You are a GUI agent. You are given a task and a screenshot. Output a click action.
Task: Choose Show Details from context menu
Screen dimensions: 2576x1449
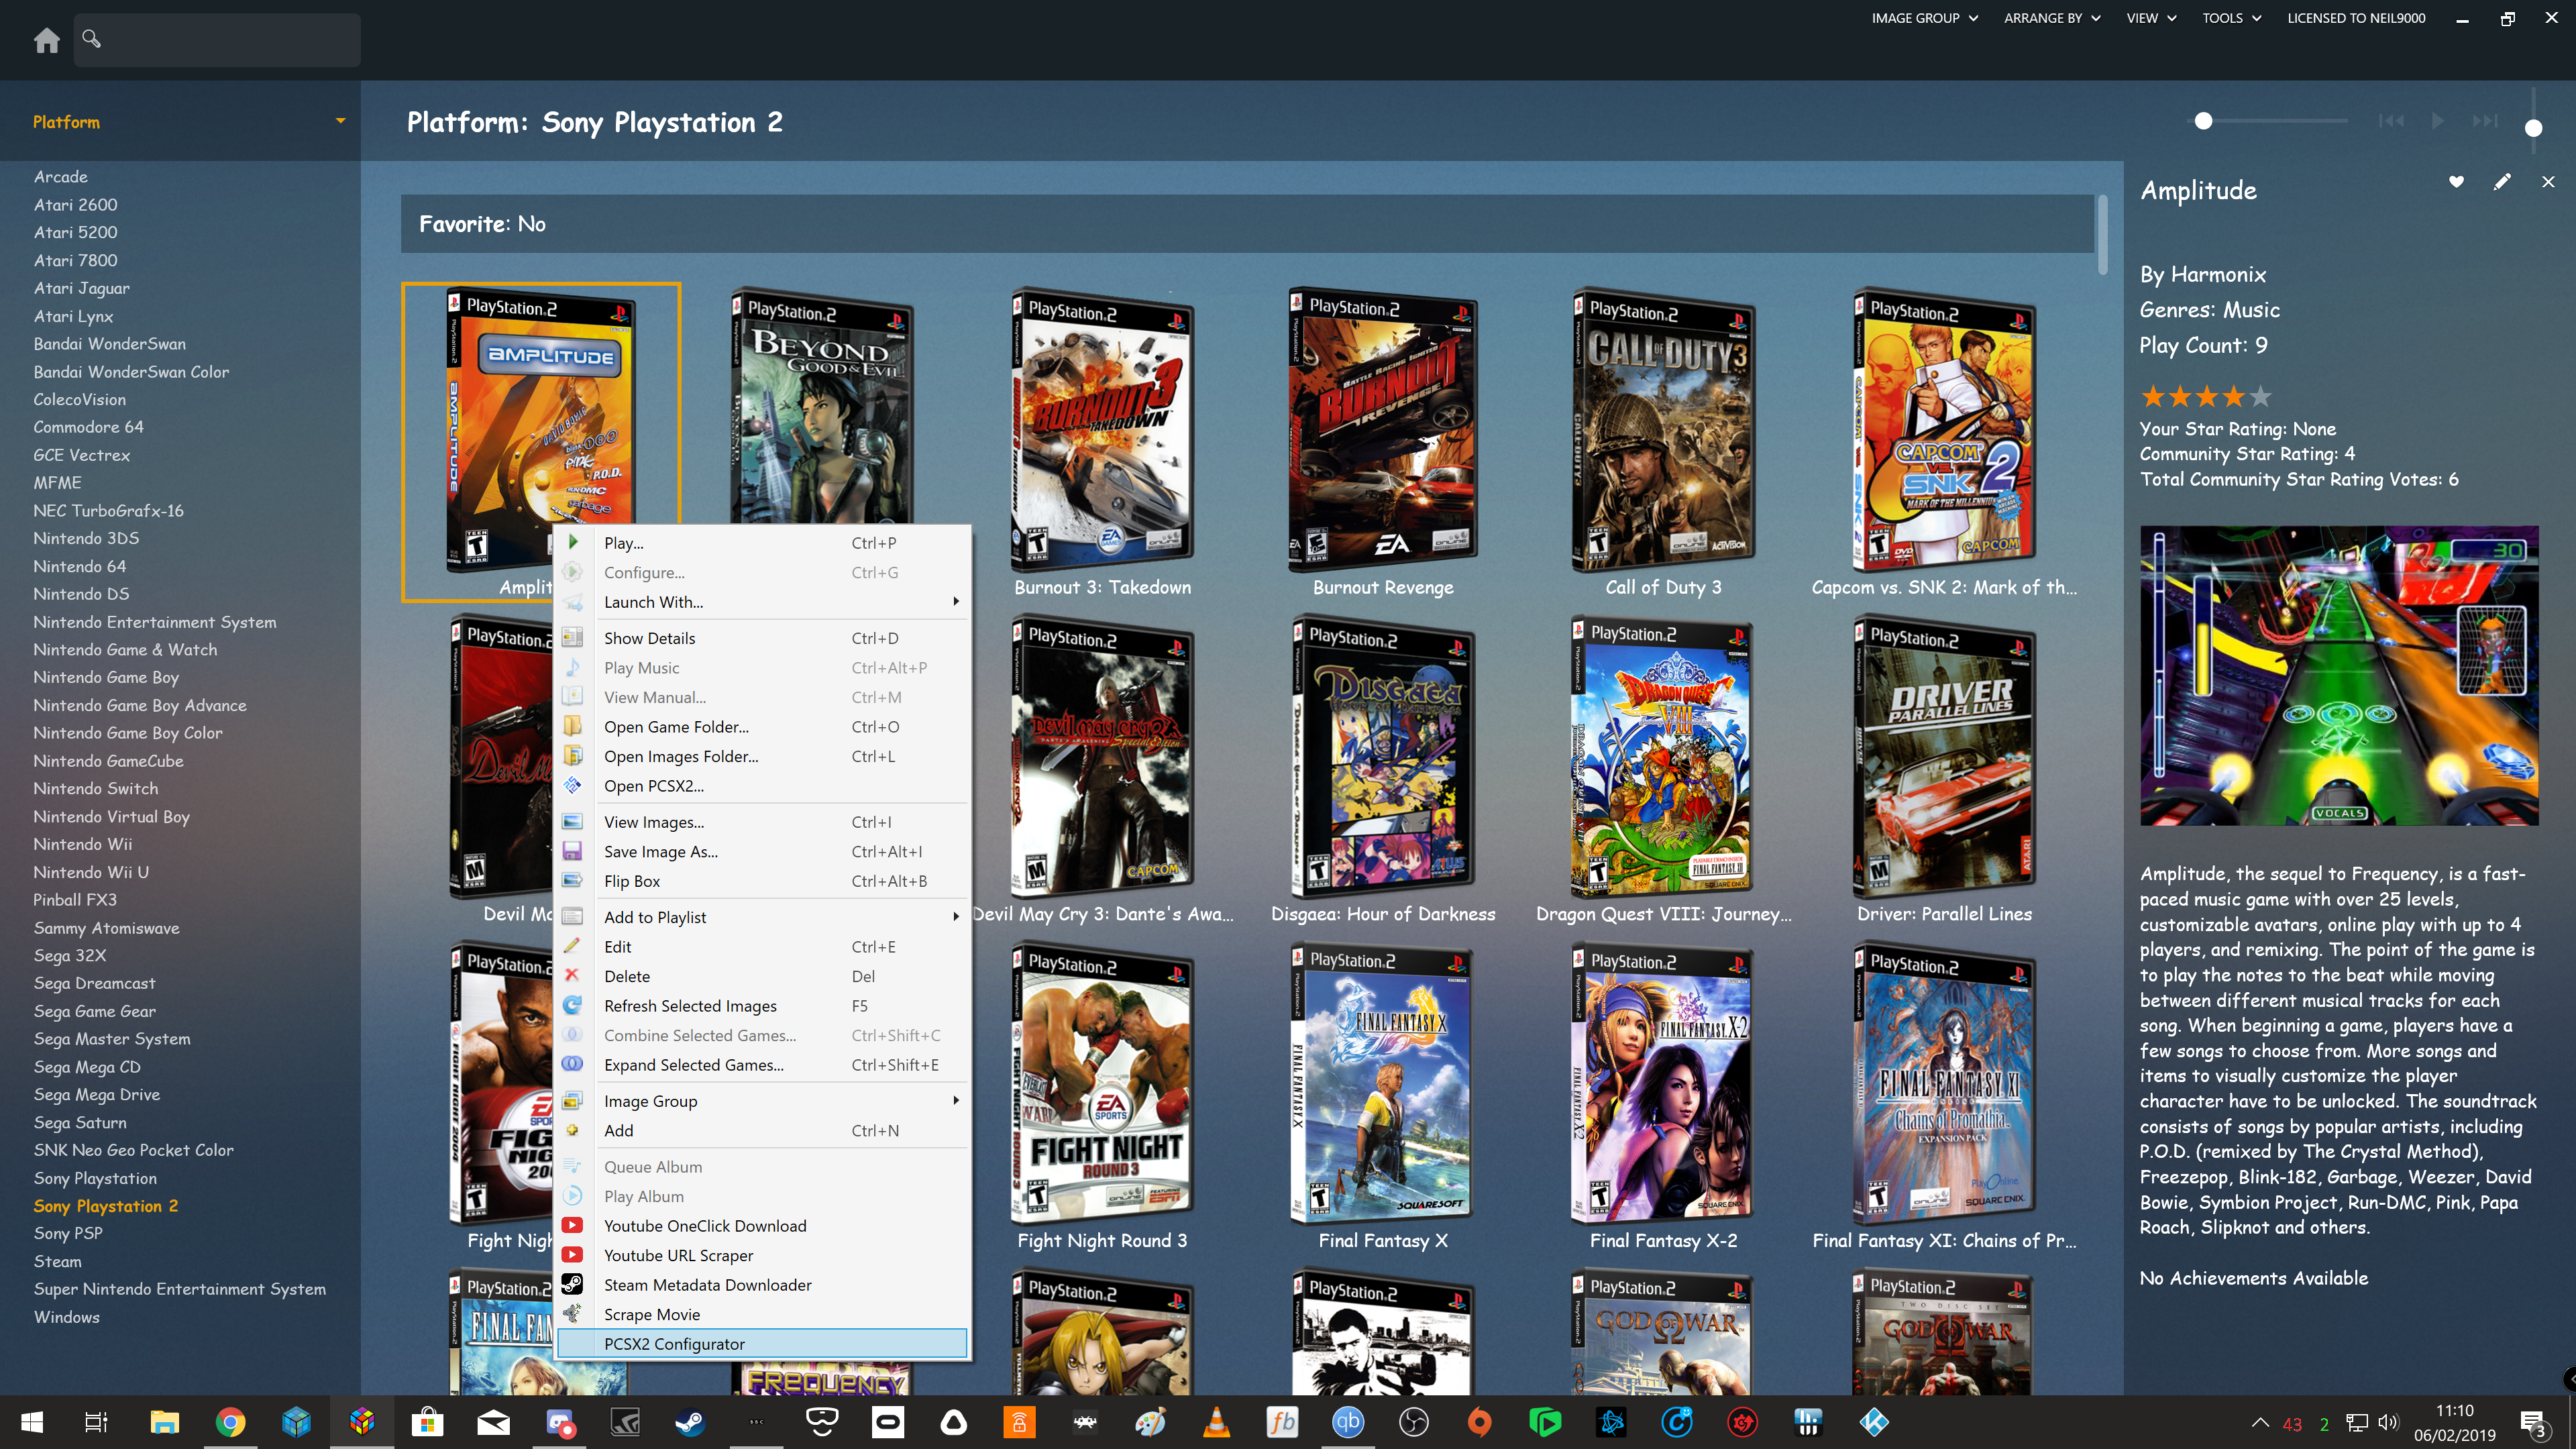tap(762, 638)
